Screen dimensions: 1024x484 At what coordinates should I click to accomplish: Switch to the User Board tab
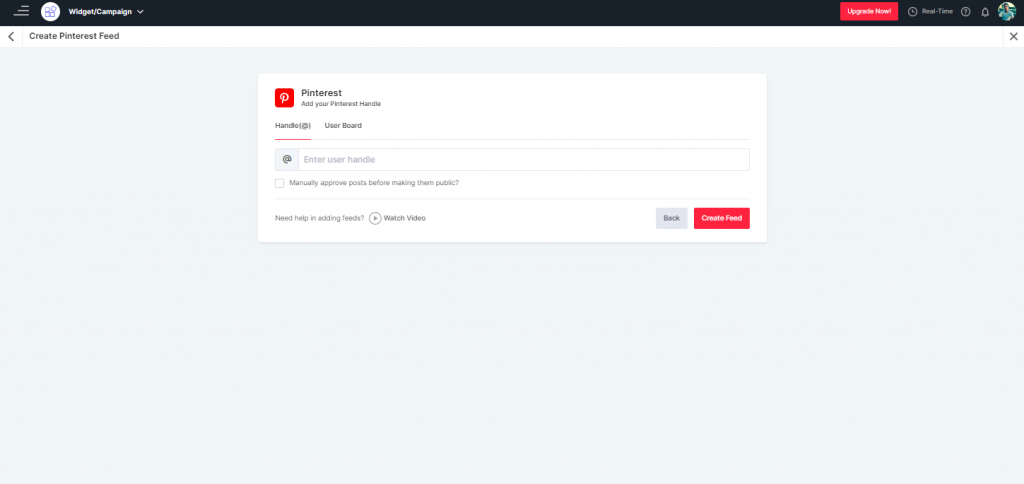tap(343, 125)
